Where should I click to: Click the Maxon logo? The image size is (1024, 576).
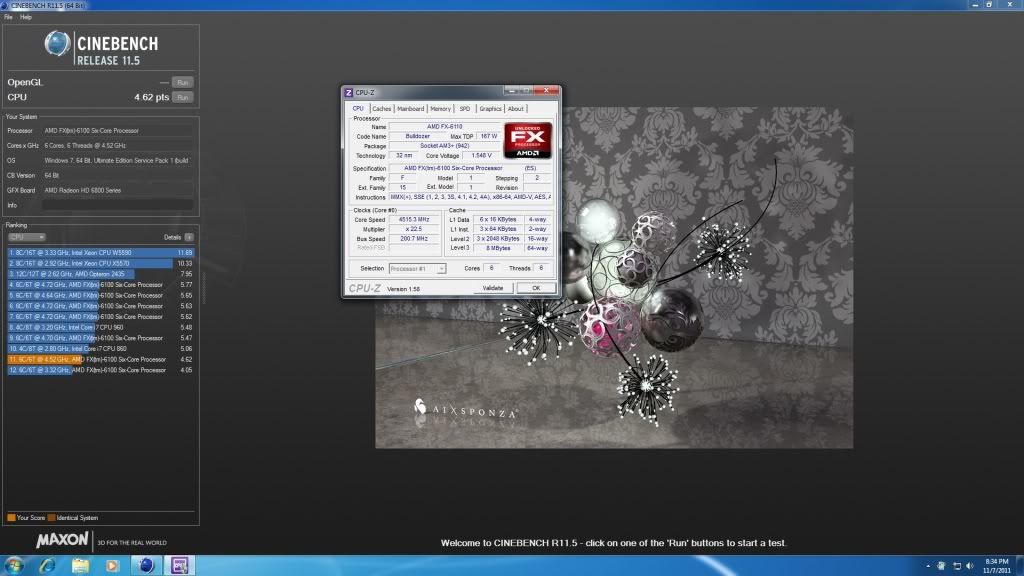(62, 540)
